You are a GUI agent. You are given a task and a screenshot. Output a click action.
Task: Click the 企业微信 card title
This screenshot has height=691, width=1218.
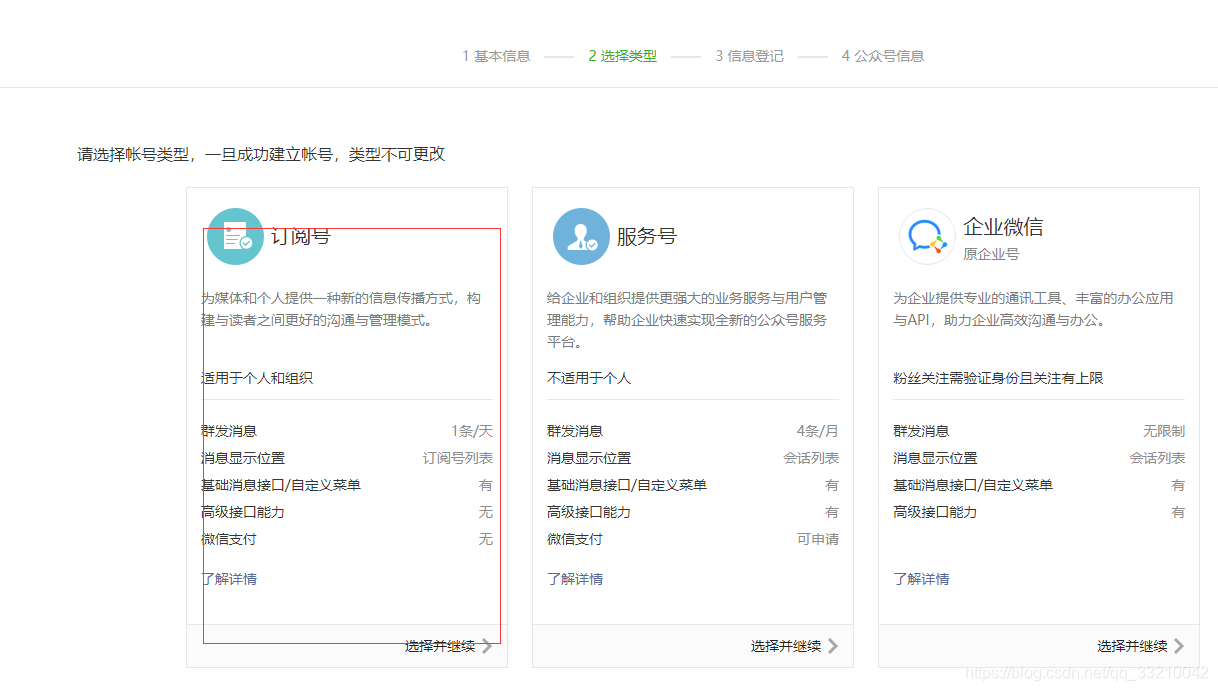[x=1003, y=227]
